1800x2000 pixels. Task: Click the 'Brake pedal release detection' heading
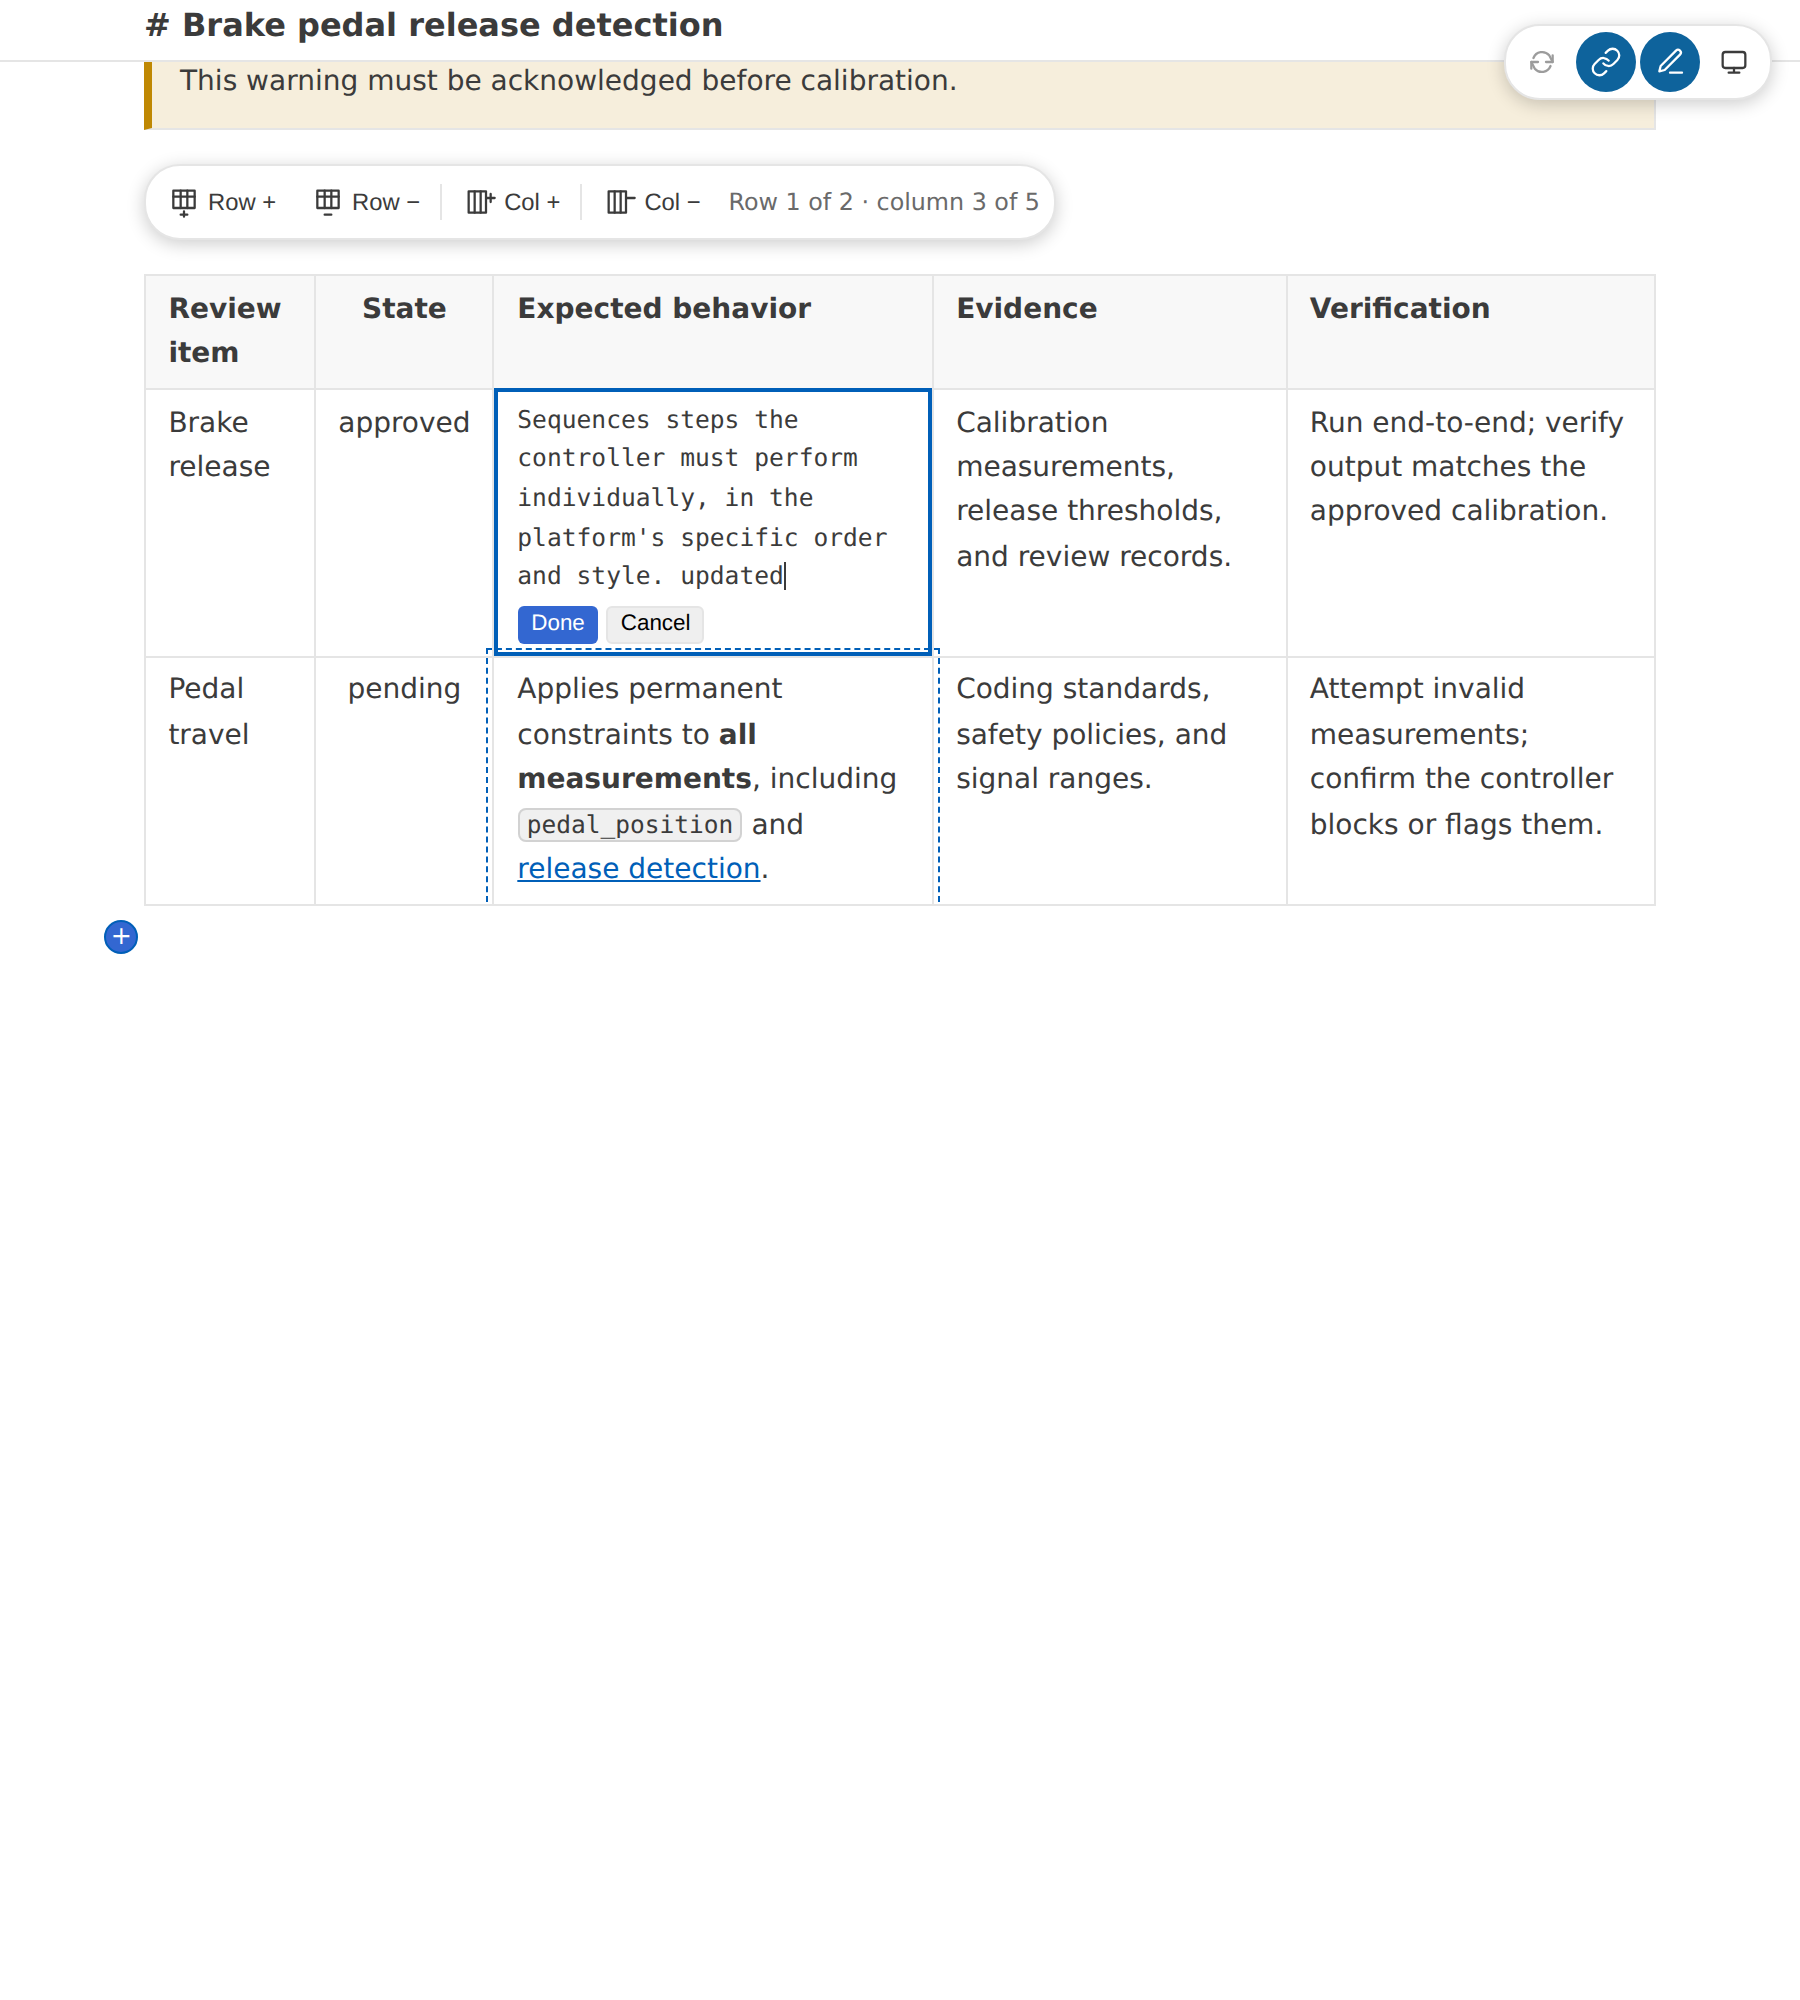(x=434, y=25)
